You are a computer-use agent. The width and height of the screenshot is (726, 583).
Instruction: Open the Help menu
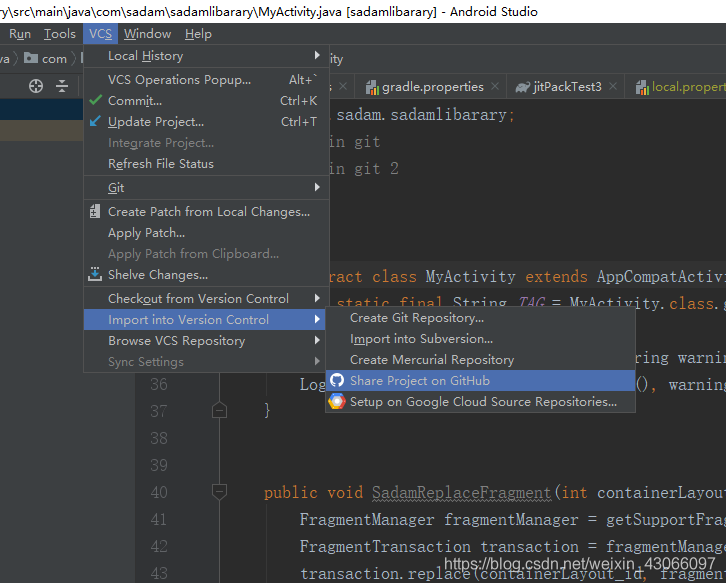point(198,34)
